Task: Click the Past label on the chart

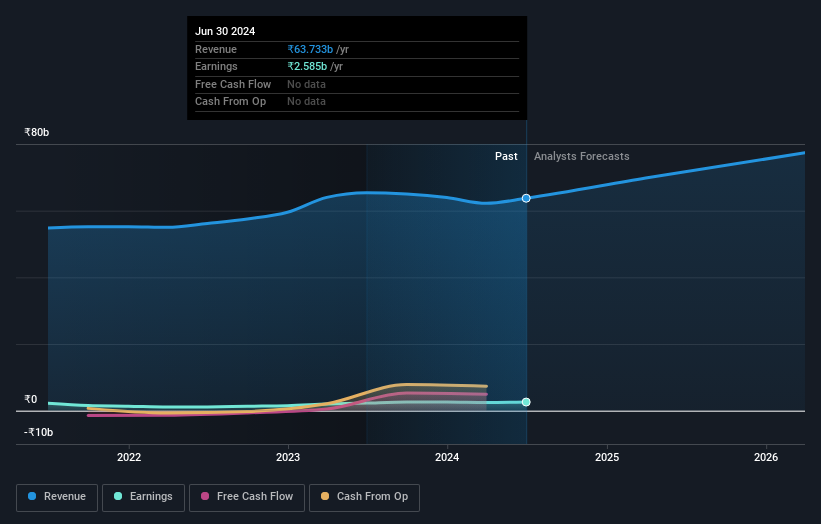Action: 506,157
